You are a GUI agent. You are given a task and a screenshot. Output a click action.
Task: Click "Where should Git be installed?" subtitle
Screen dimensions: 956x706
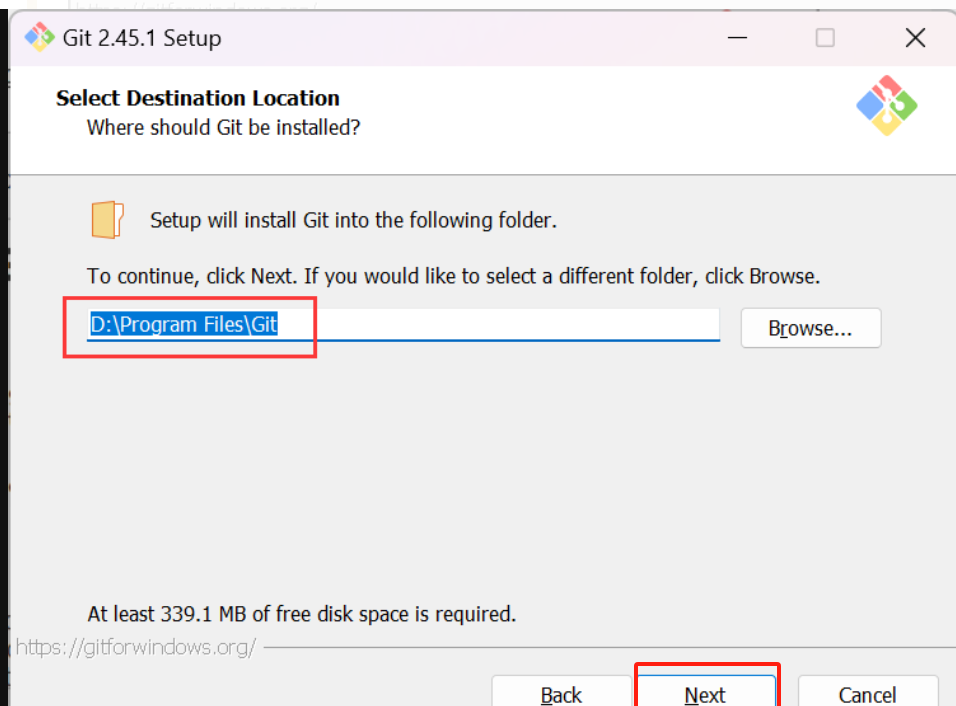click(x=223, y=128)
